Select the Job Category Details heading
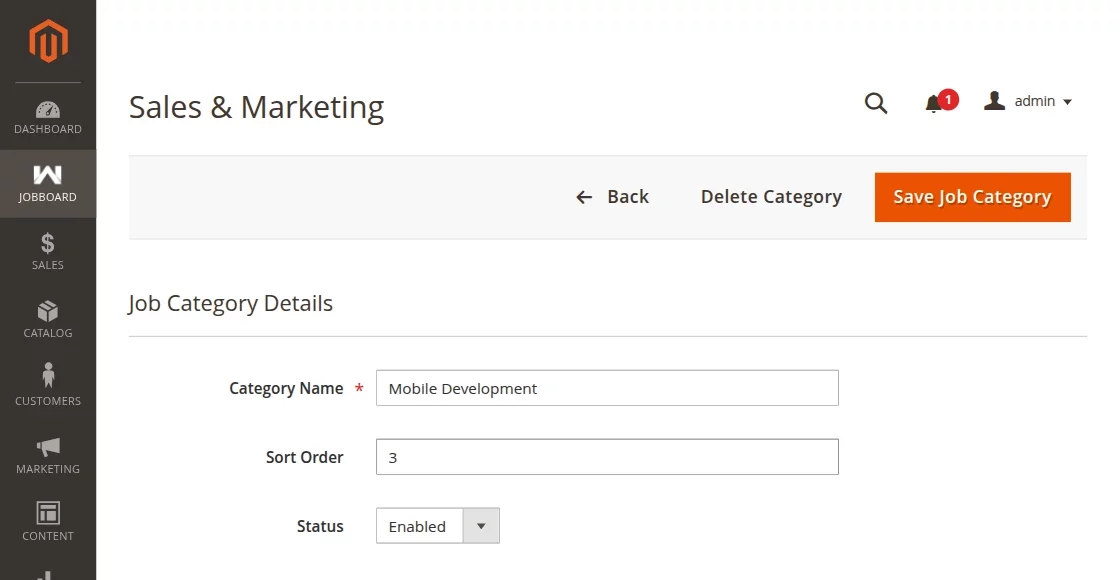 coord(230,303)
